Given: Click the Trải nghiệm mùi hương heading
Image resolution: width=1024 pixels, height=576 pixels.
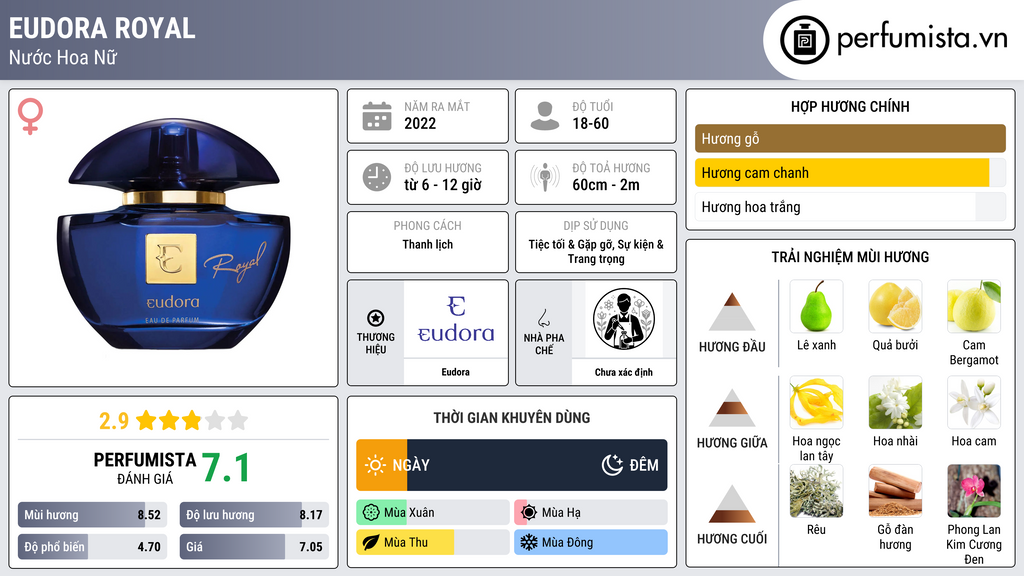Looking at the screenshot, I should pyautogui.click(x=850, y=257).
